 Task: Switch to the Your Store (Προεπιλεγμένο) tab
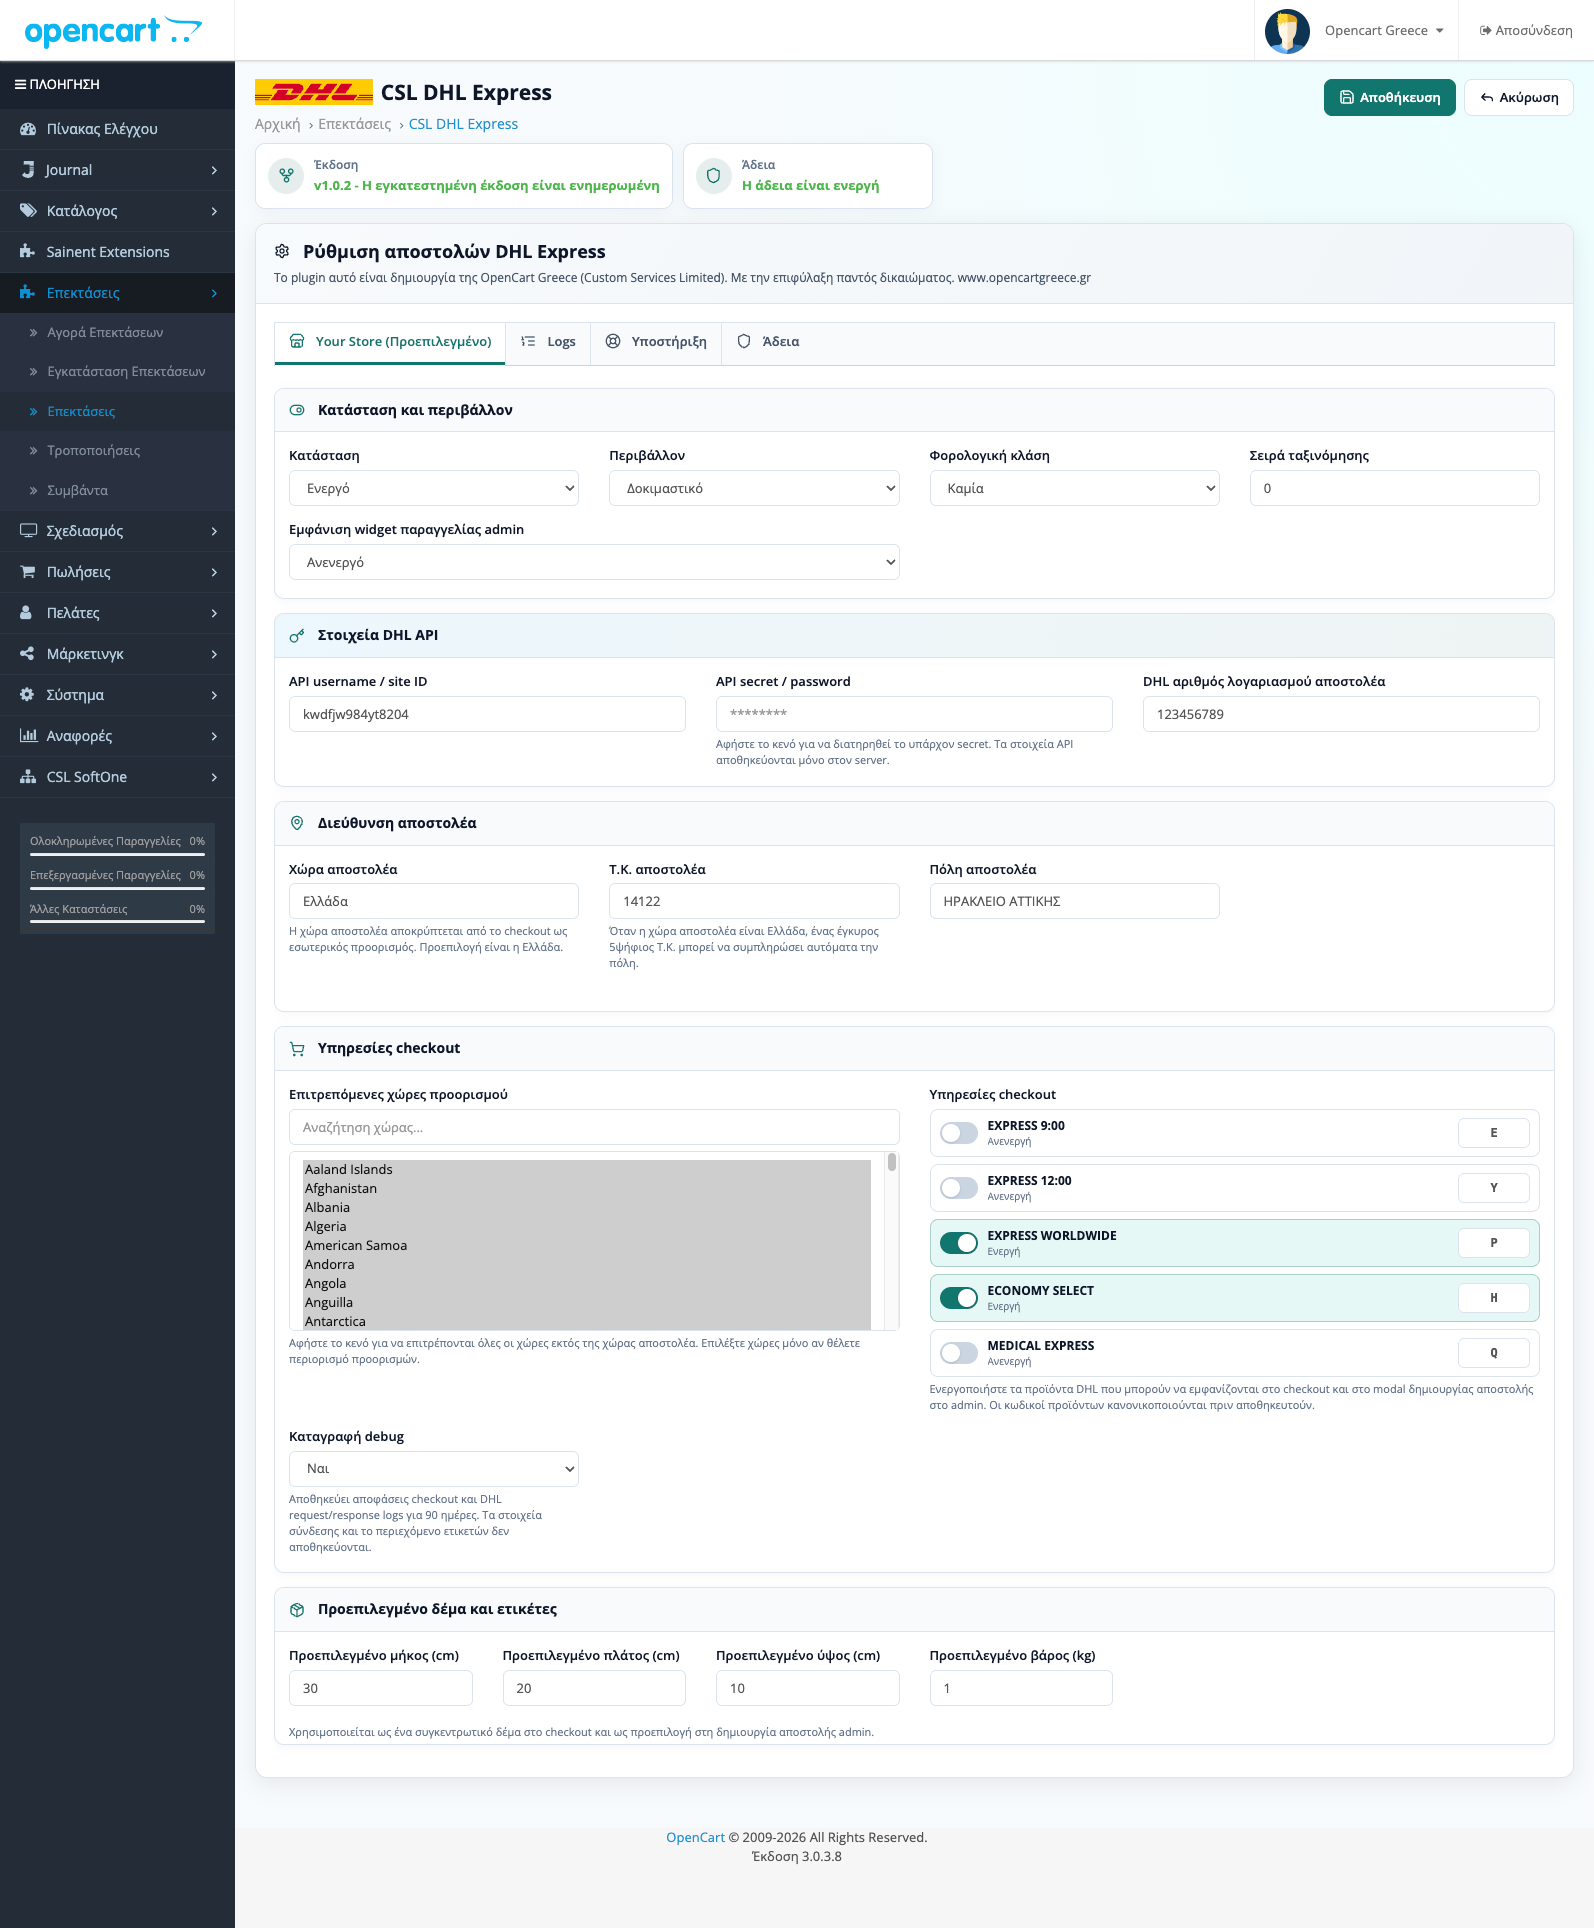(390, 342)
